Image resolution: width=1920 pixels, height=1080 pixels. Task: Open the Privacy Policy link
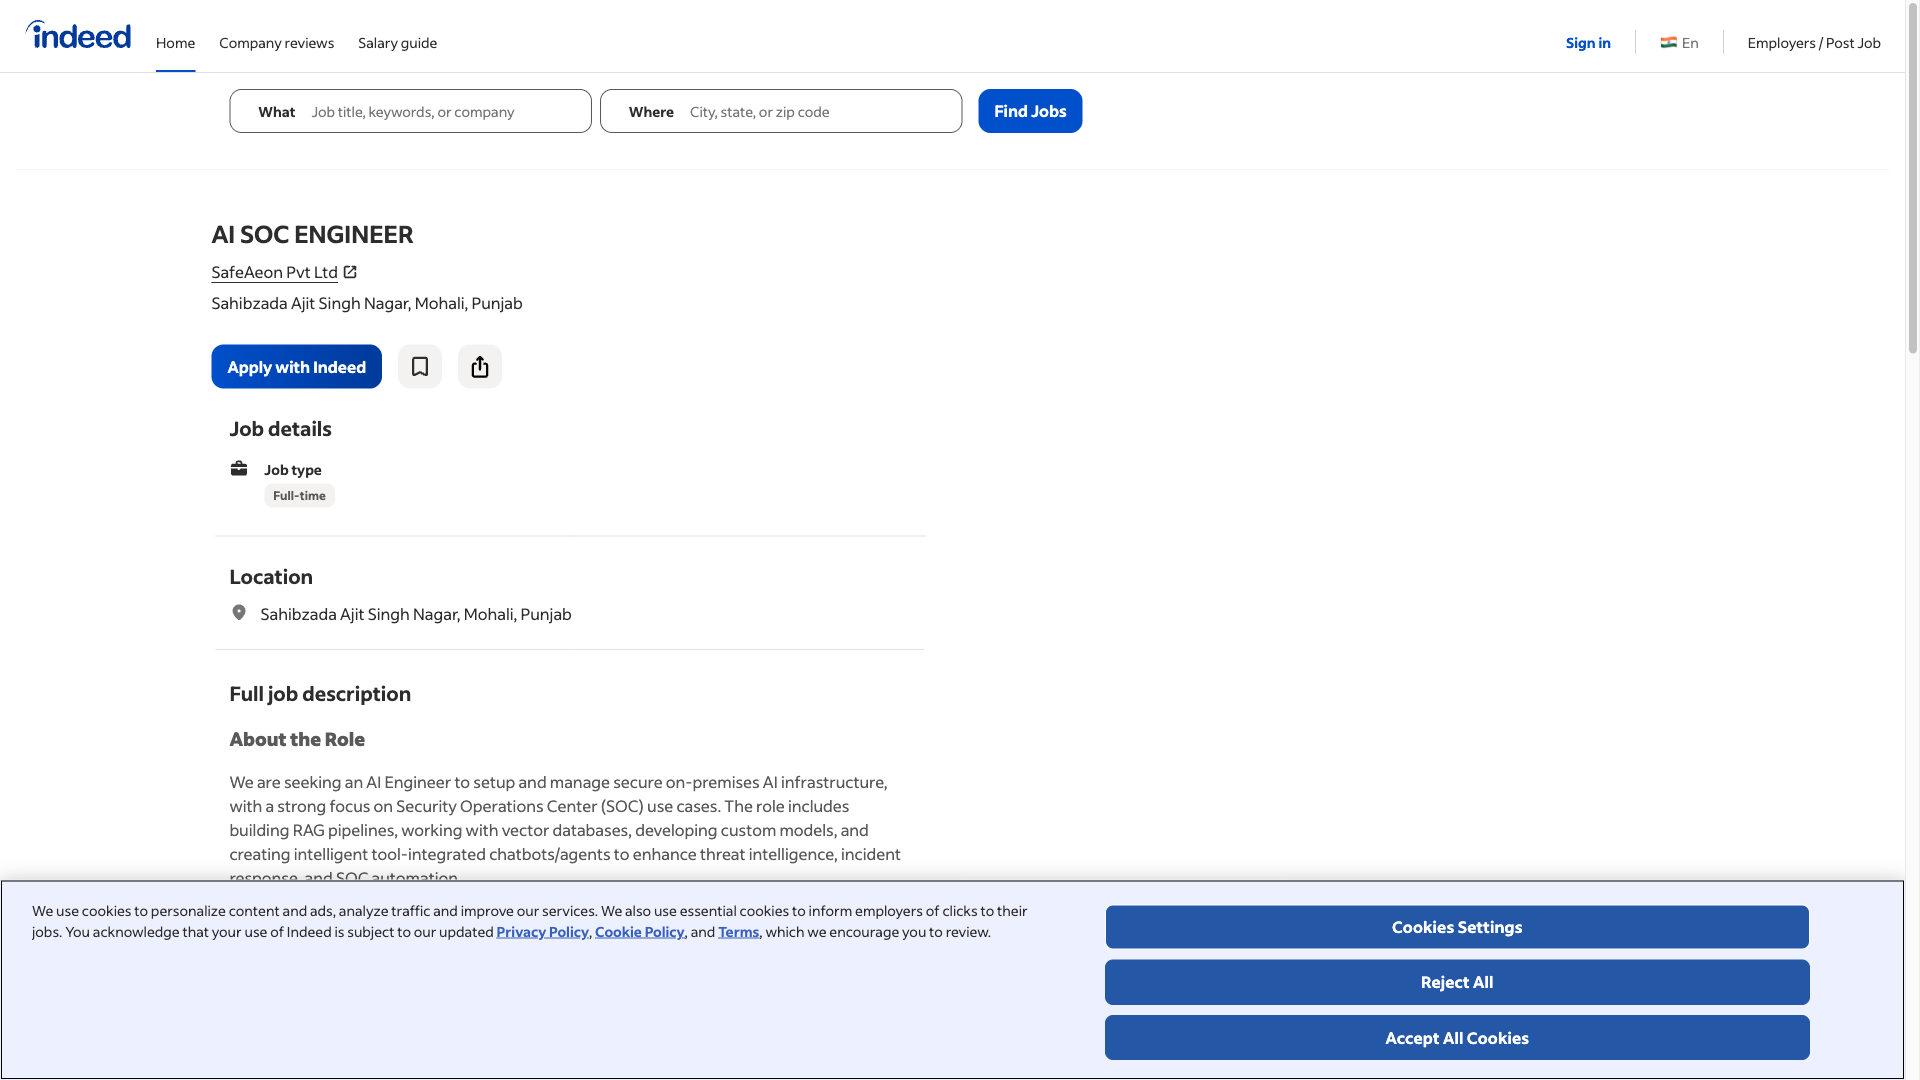(542, 932)
